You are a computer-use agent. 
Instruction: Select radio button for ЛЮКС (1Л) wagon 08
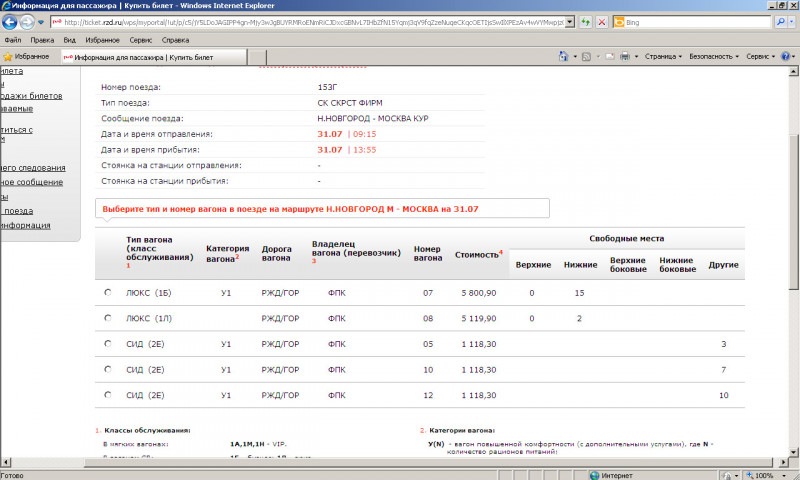pyautogui.click(x=108, y=318)
